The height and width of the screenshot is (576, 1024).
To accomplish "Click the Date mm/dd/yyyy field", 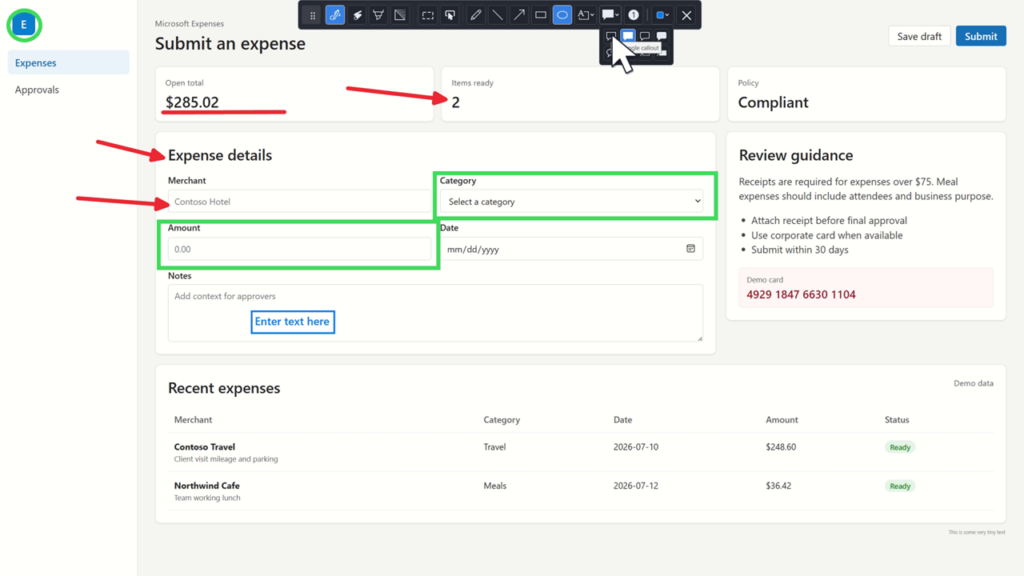I will (571, 249).
